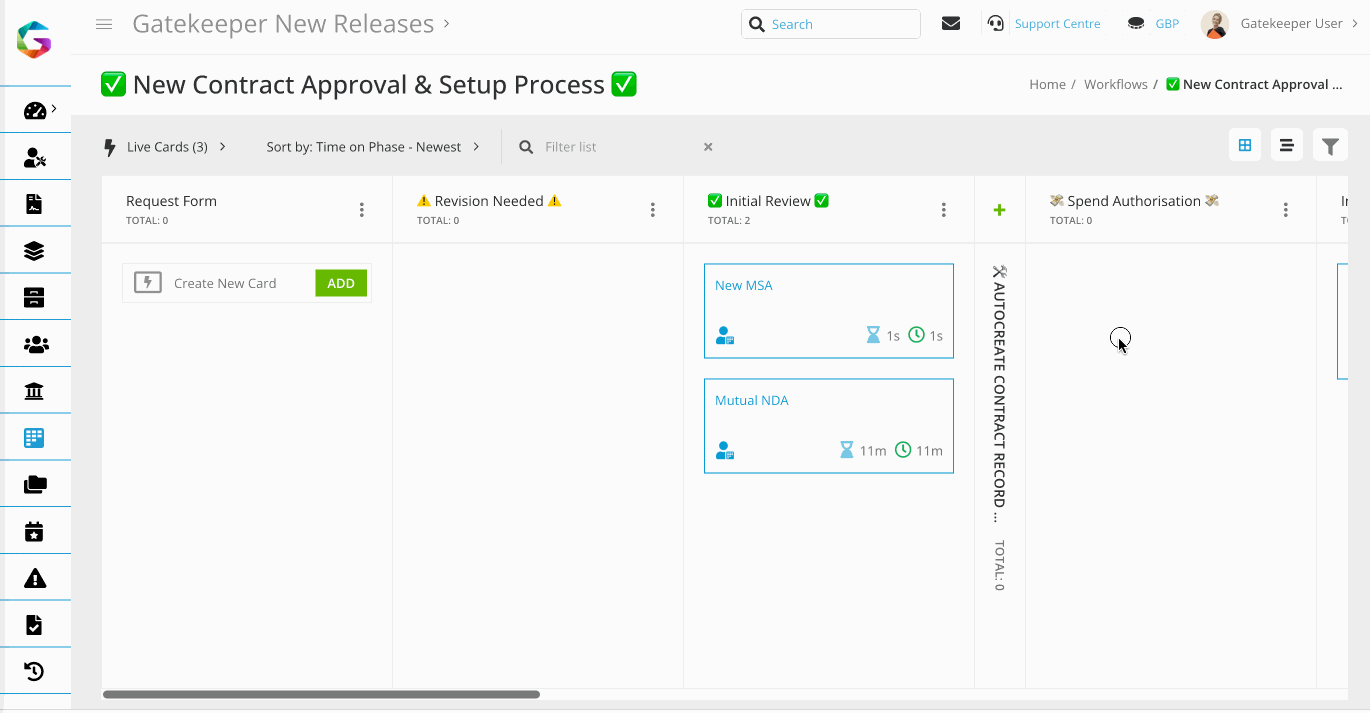Open the contracts document icon in sidebar

coord(34,203)
